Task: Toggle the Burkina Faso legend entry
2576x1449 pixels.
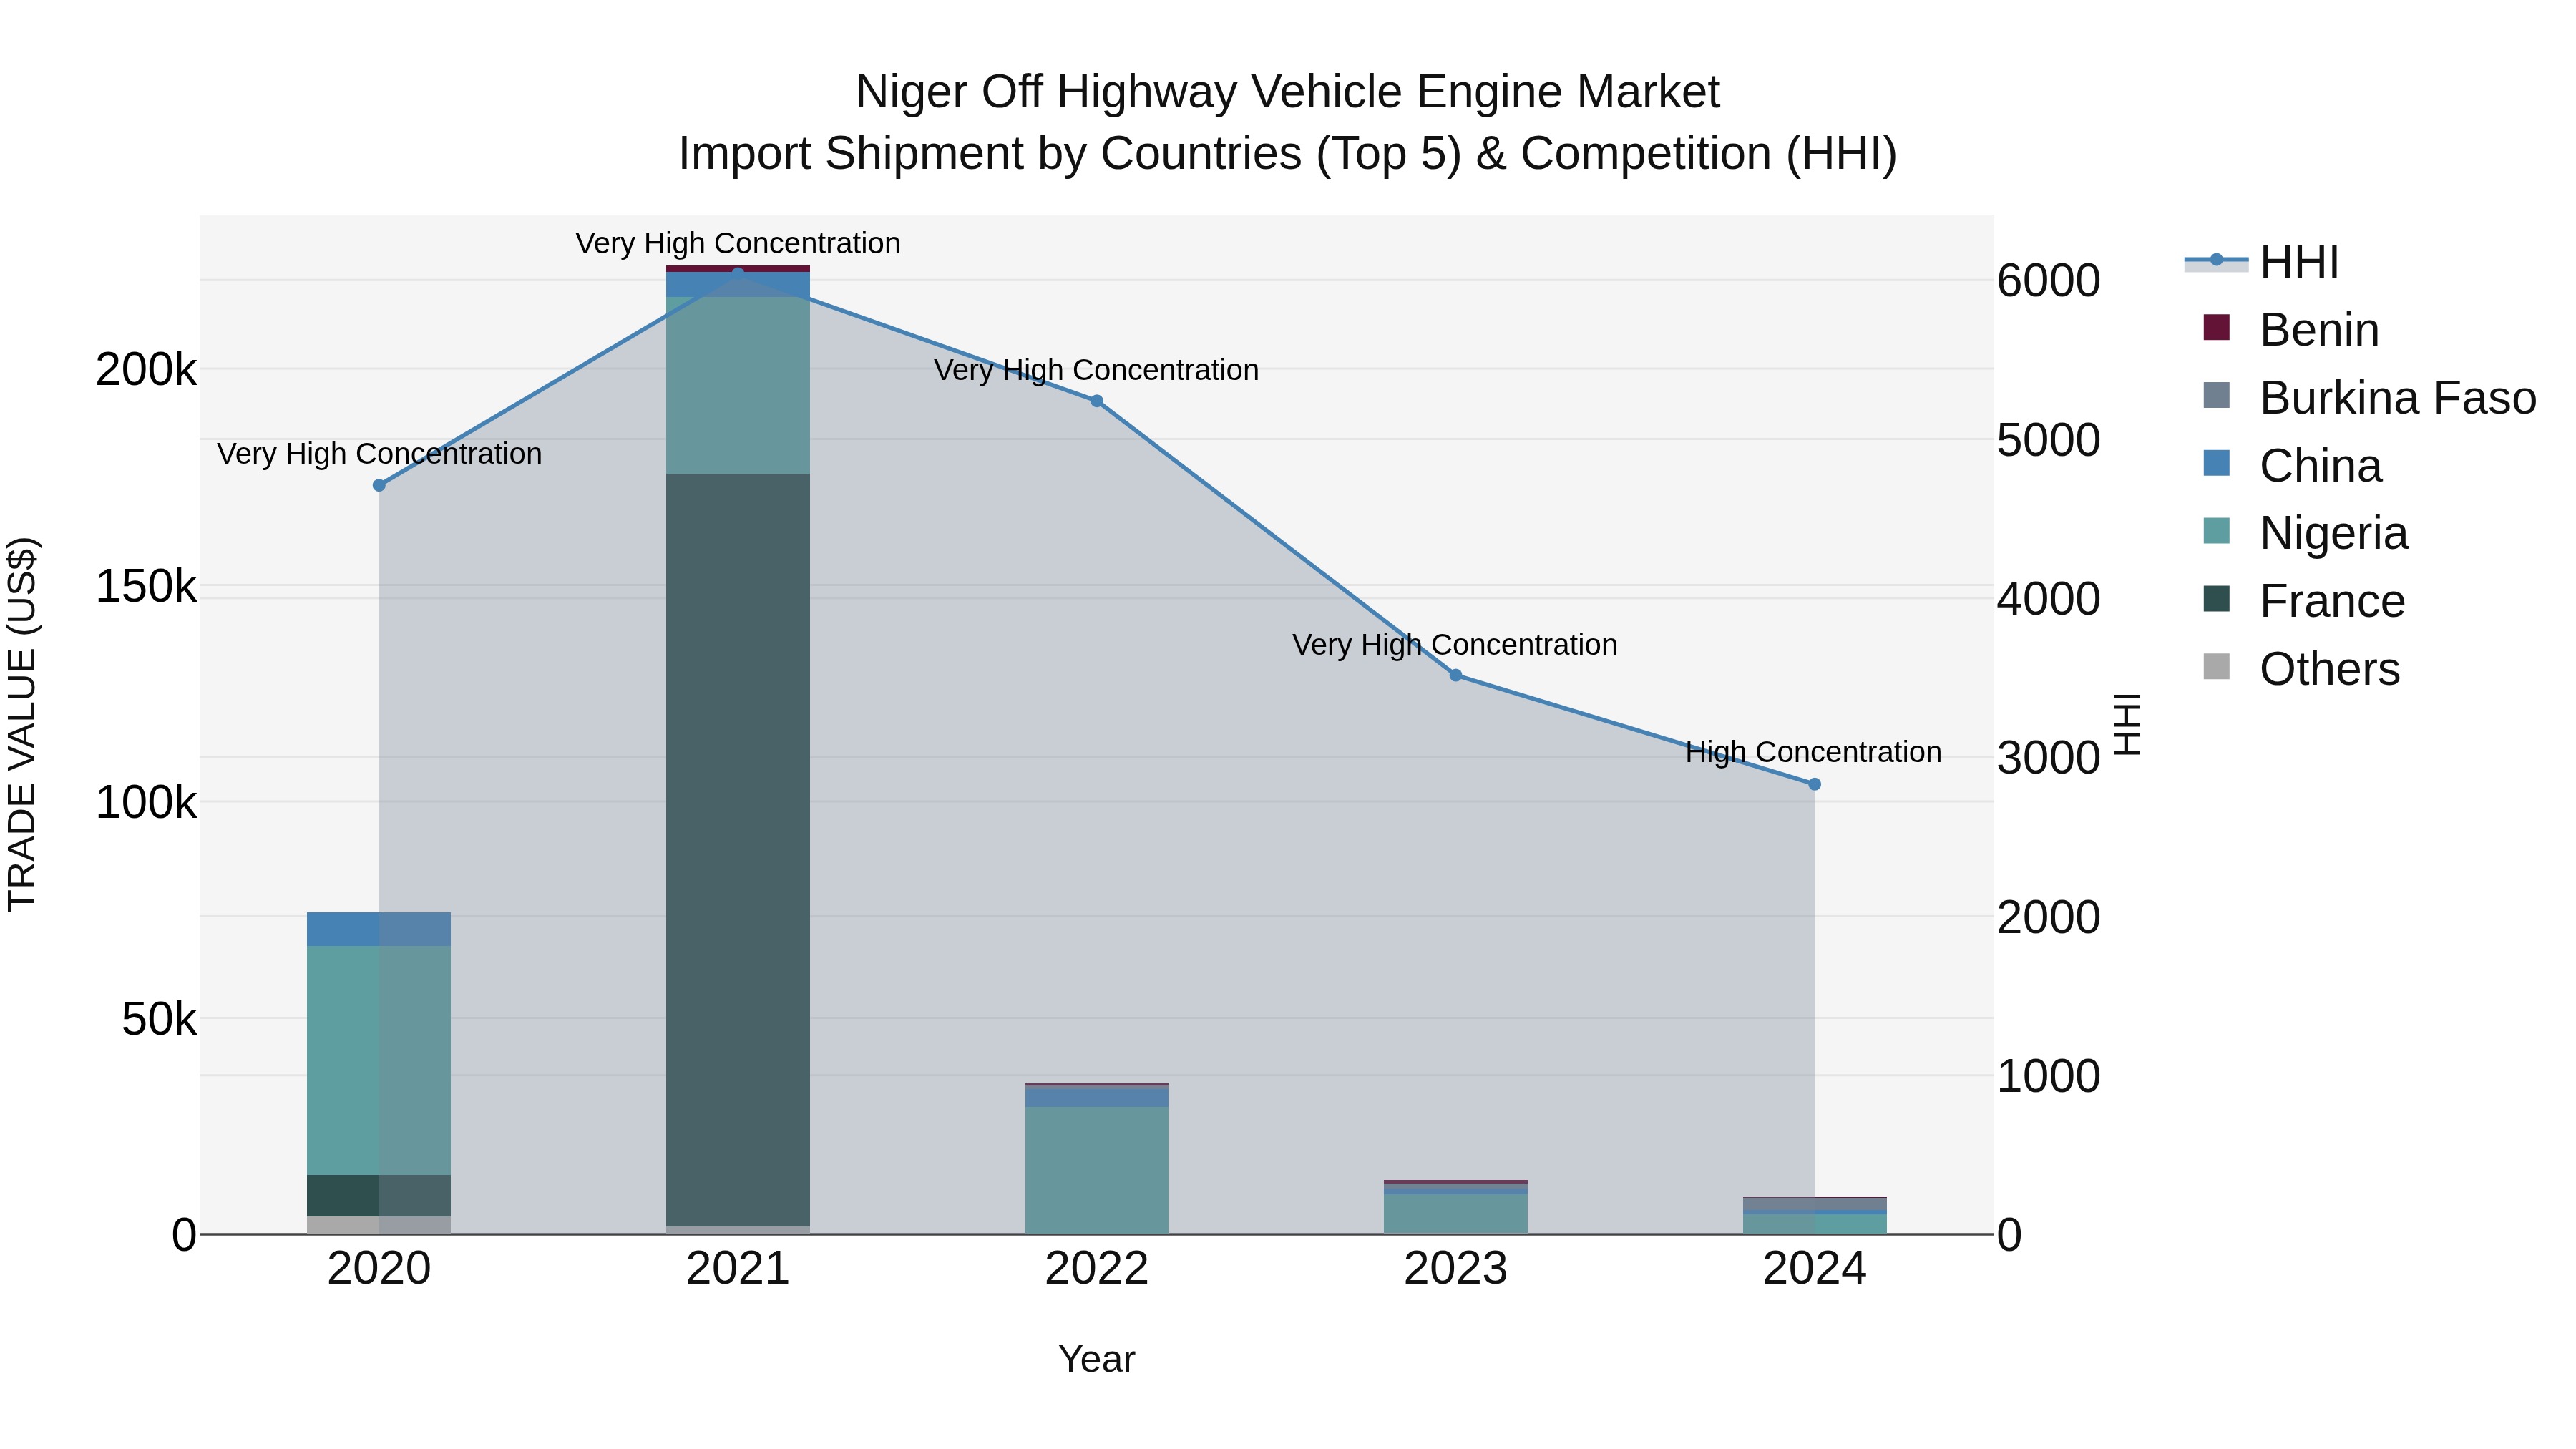Action: point(2369,398)
